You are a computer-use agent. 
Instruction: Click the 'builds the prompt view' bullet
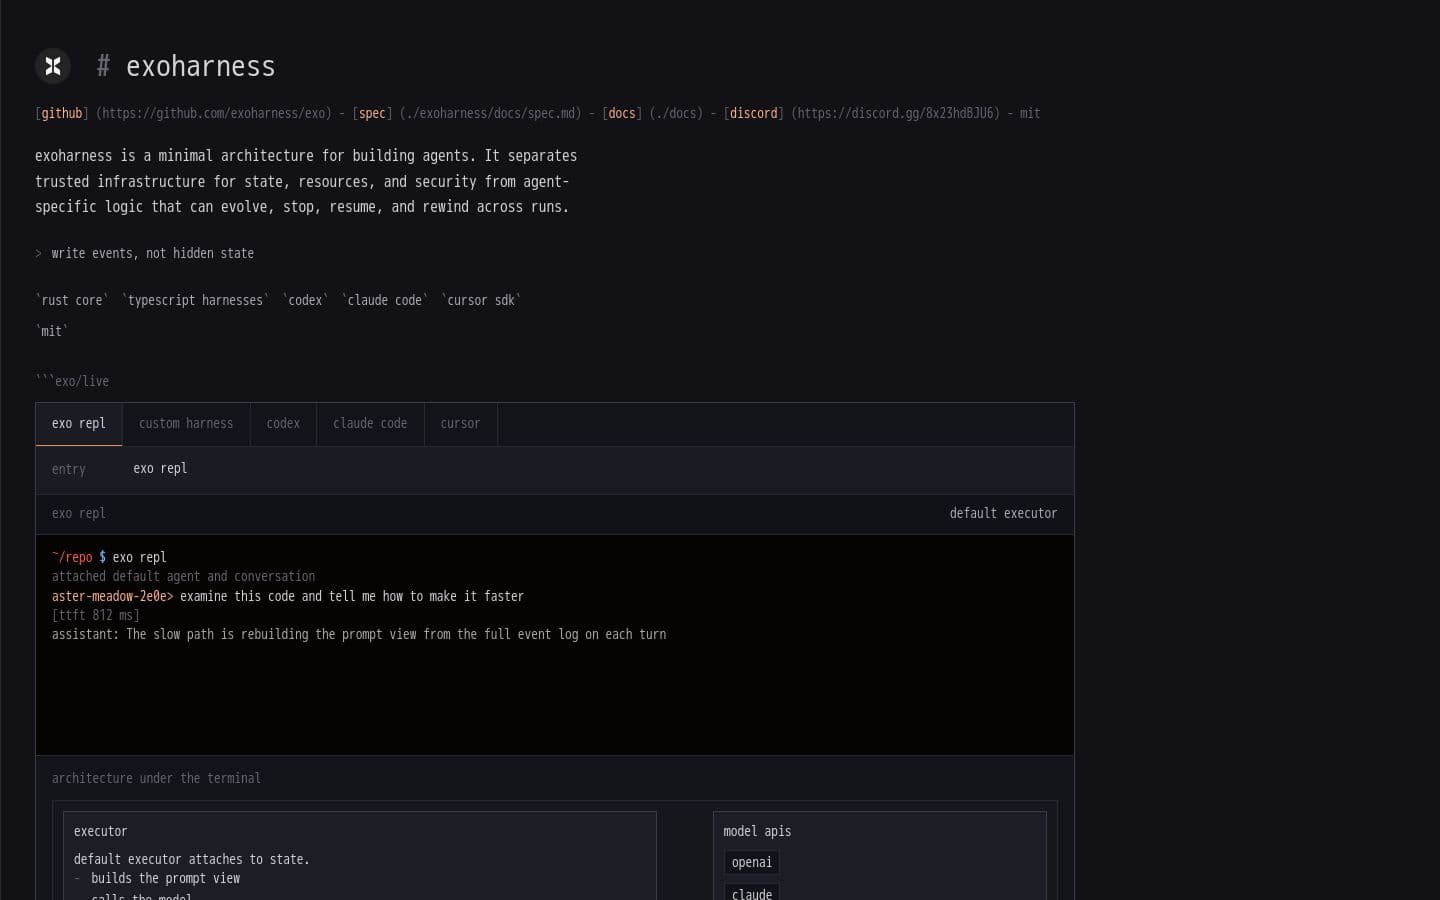click(165, 878)
